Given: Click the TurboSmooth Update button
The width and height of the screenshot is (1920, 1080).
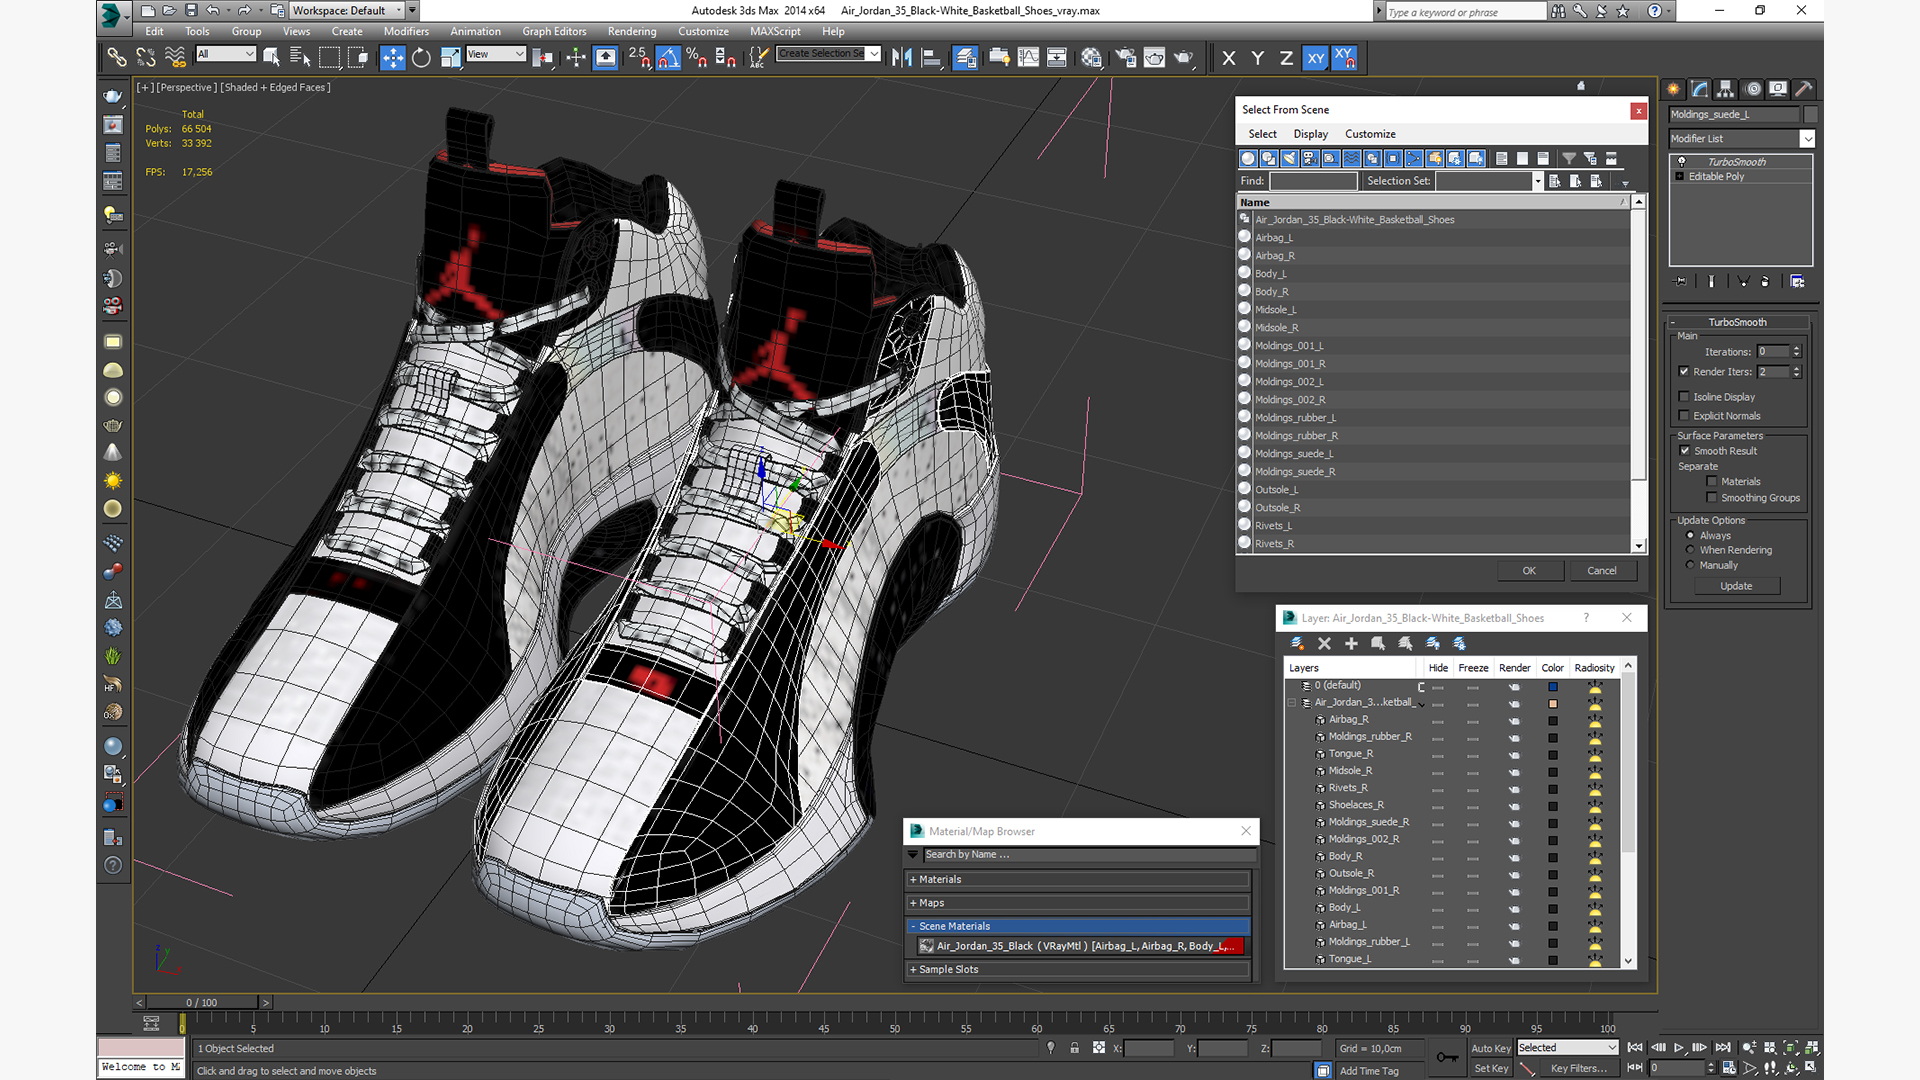Looking at the screenshot, I should (x=1736, y=586).
